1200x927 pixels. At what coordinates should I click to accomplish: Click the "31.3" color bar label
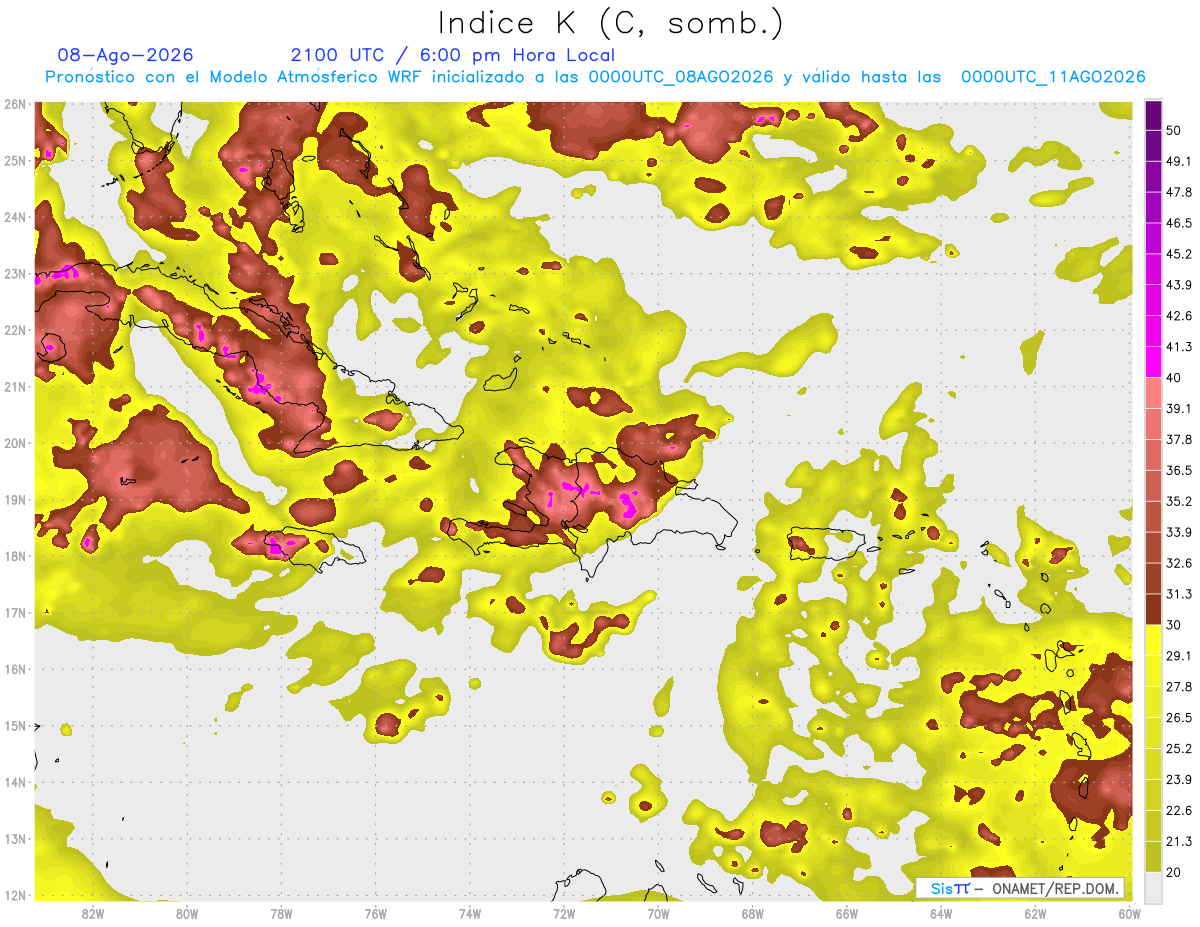tap(1179, 594)
